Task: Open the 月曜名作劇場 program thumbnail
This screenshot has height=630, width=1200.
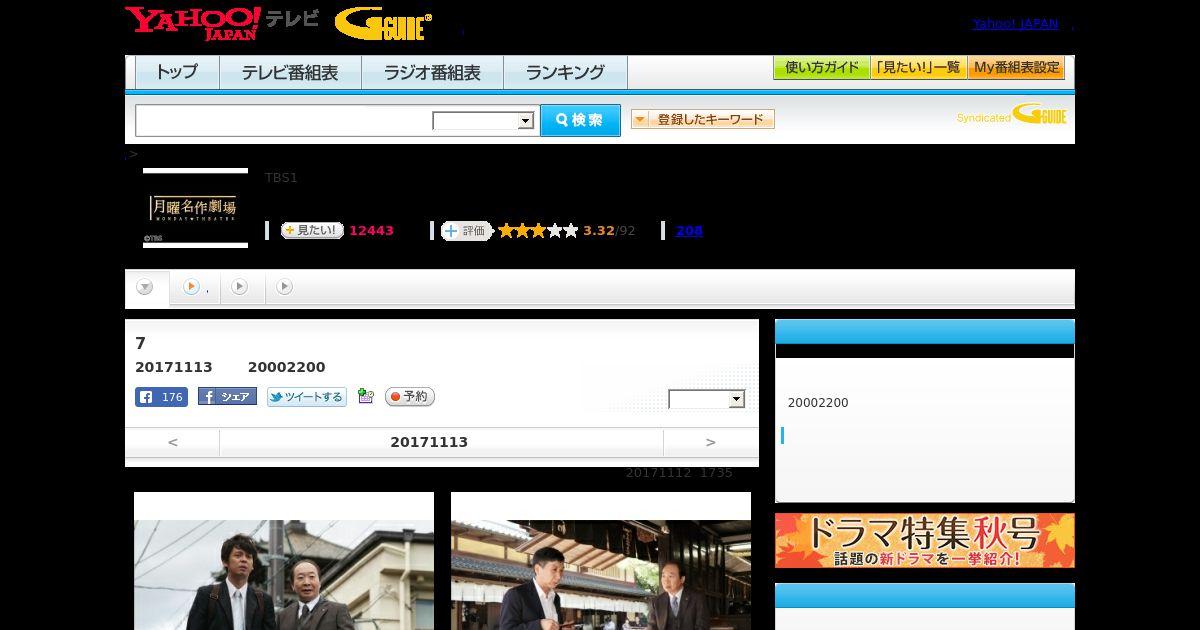Action: [x=195, y=208]
